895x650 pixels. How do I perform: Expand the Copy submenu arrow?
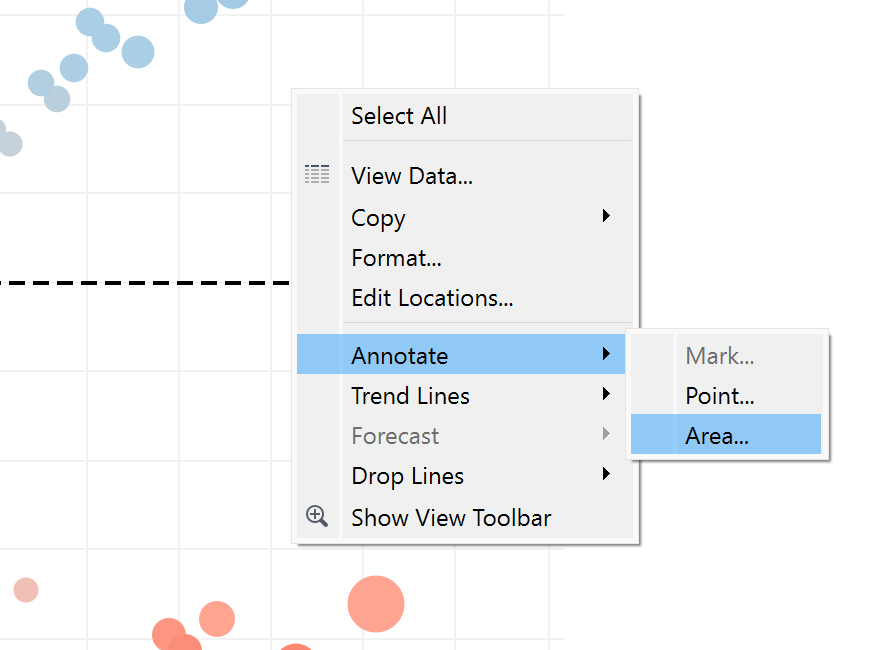(606, 216)
